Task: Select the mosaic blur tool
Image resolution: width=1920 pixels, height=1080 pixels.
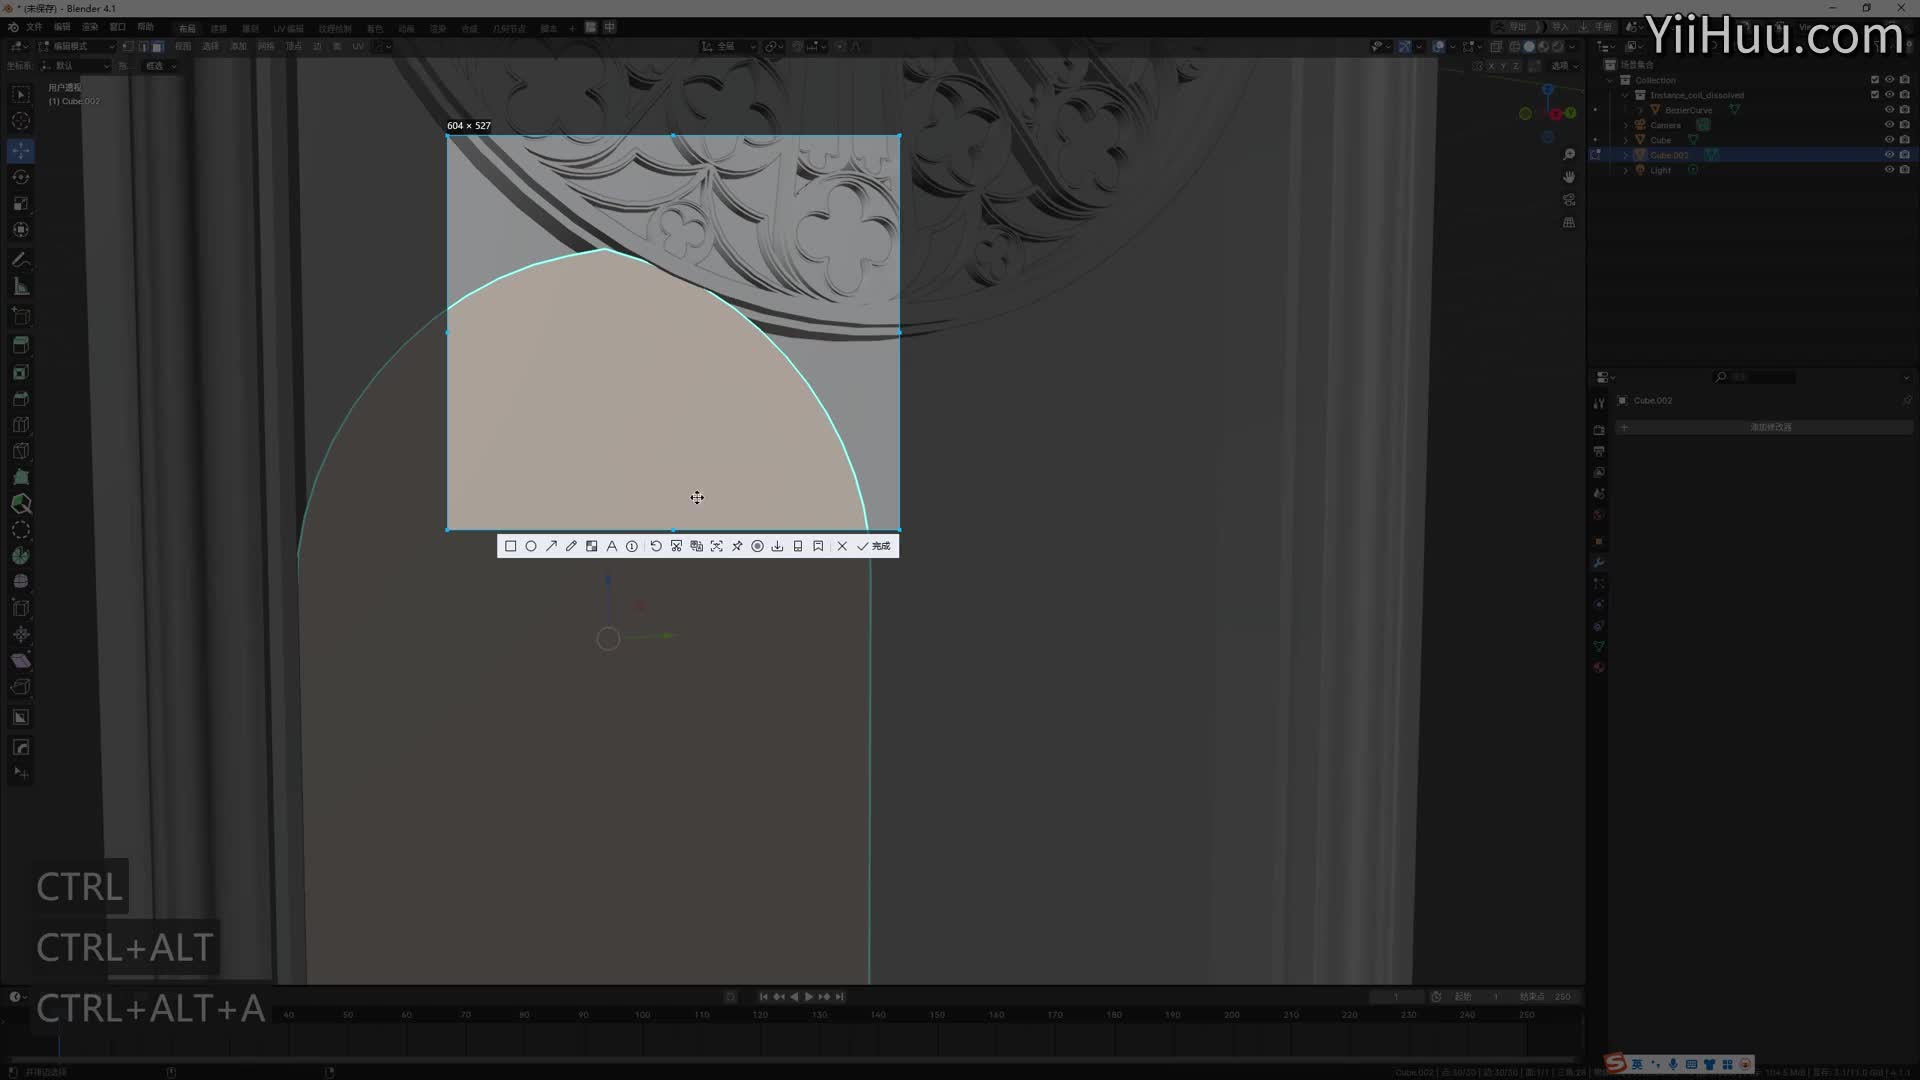Action: tap(591, 546)
